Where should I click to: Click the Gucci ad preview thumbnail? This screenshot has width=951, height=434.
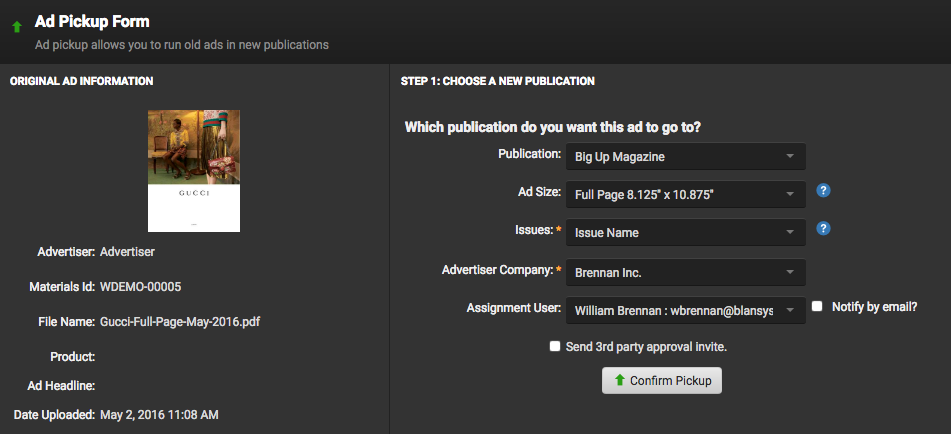(x=194, y=170)
